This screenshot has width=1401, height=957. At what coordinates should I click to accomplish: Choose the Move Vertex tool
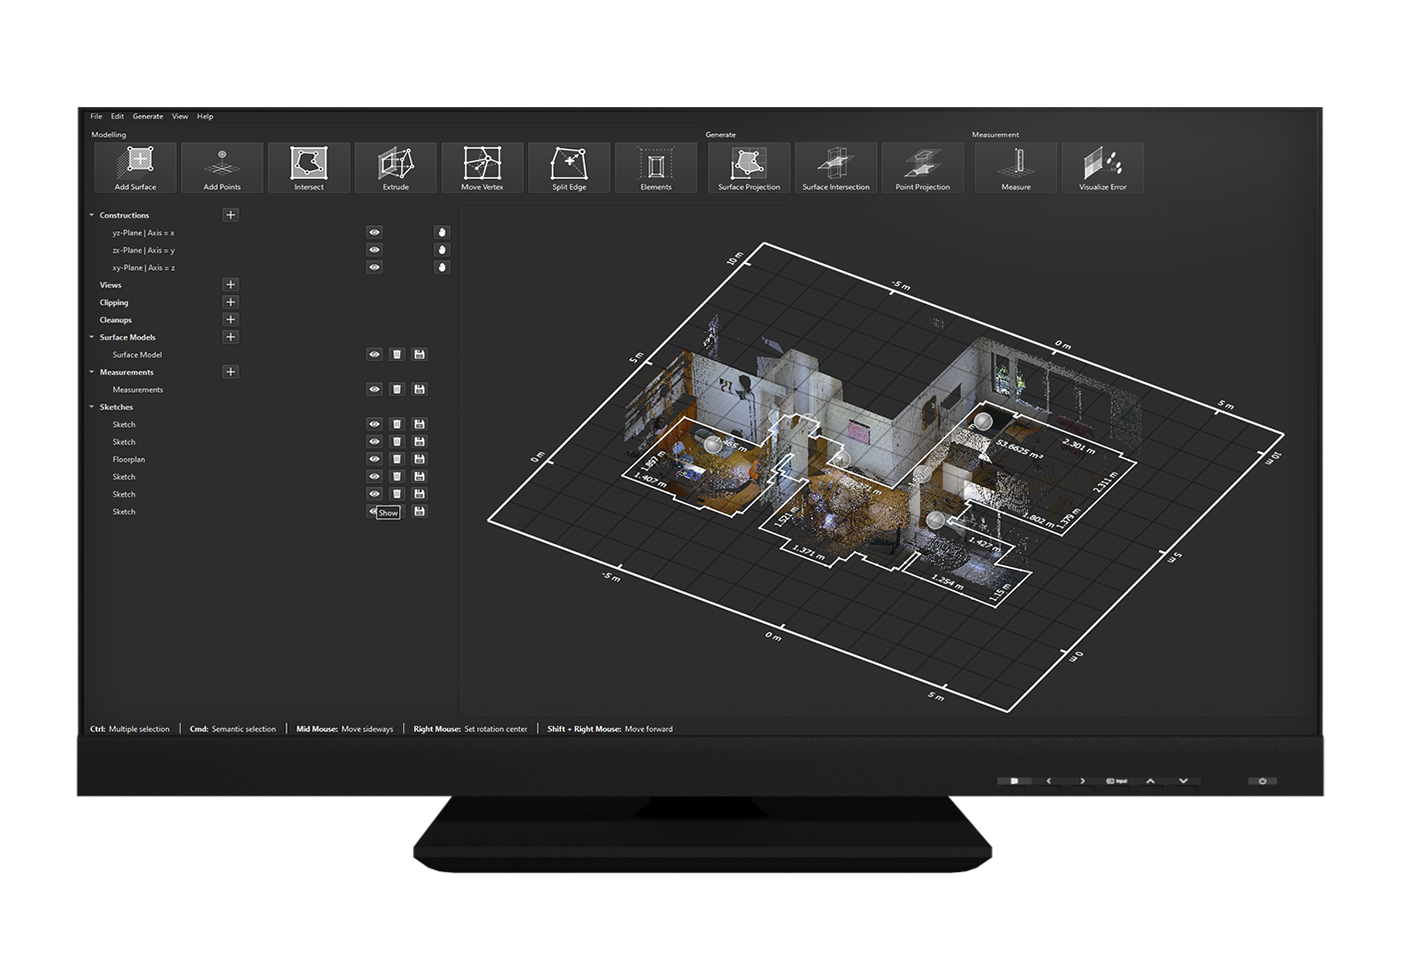[x=482, y=167]
